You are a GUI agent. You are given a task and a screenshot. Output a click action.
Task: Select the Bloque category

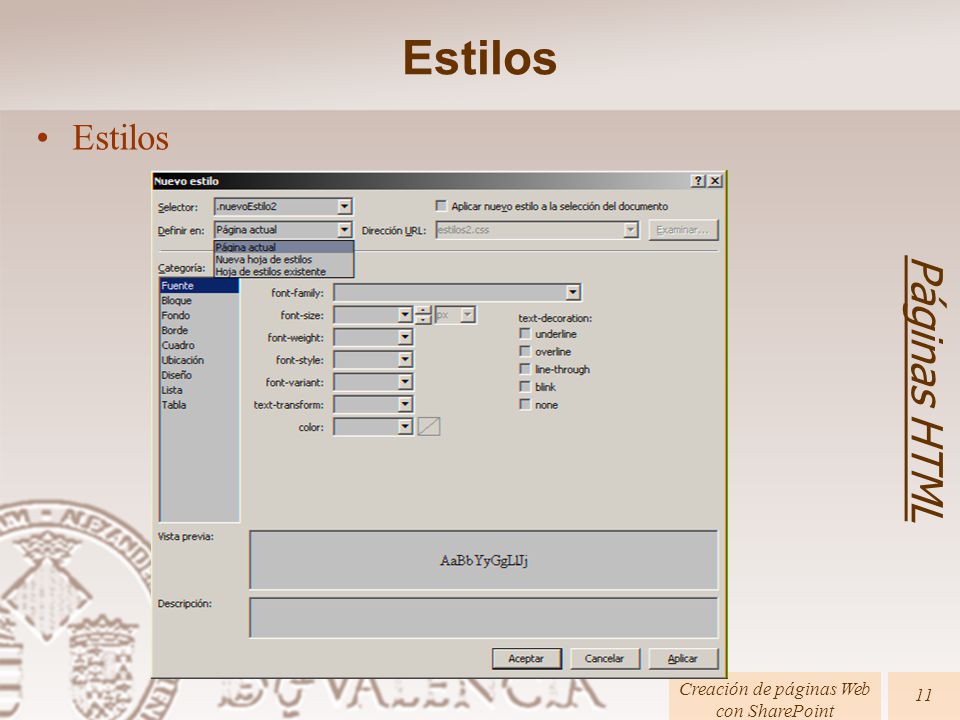tap(199, 301)
